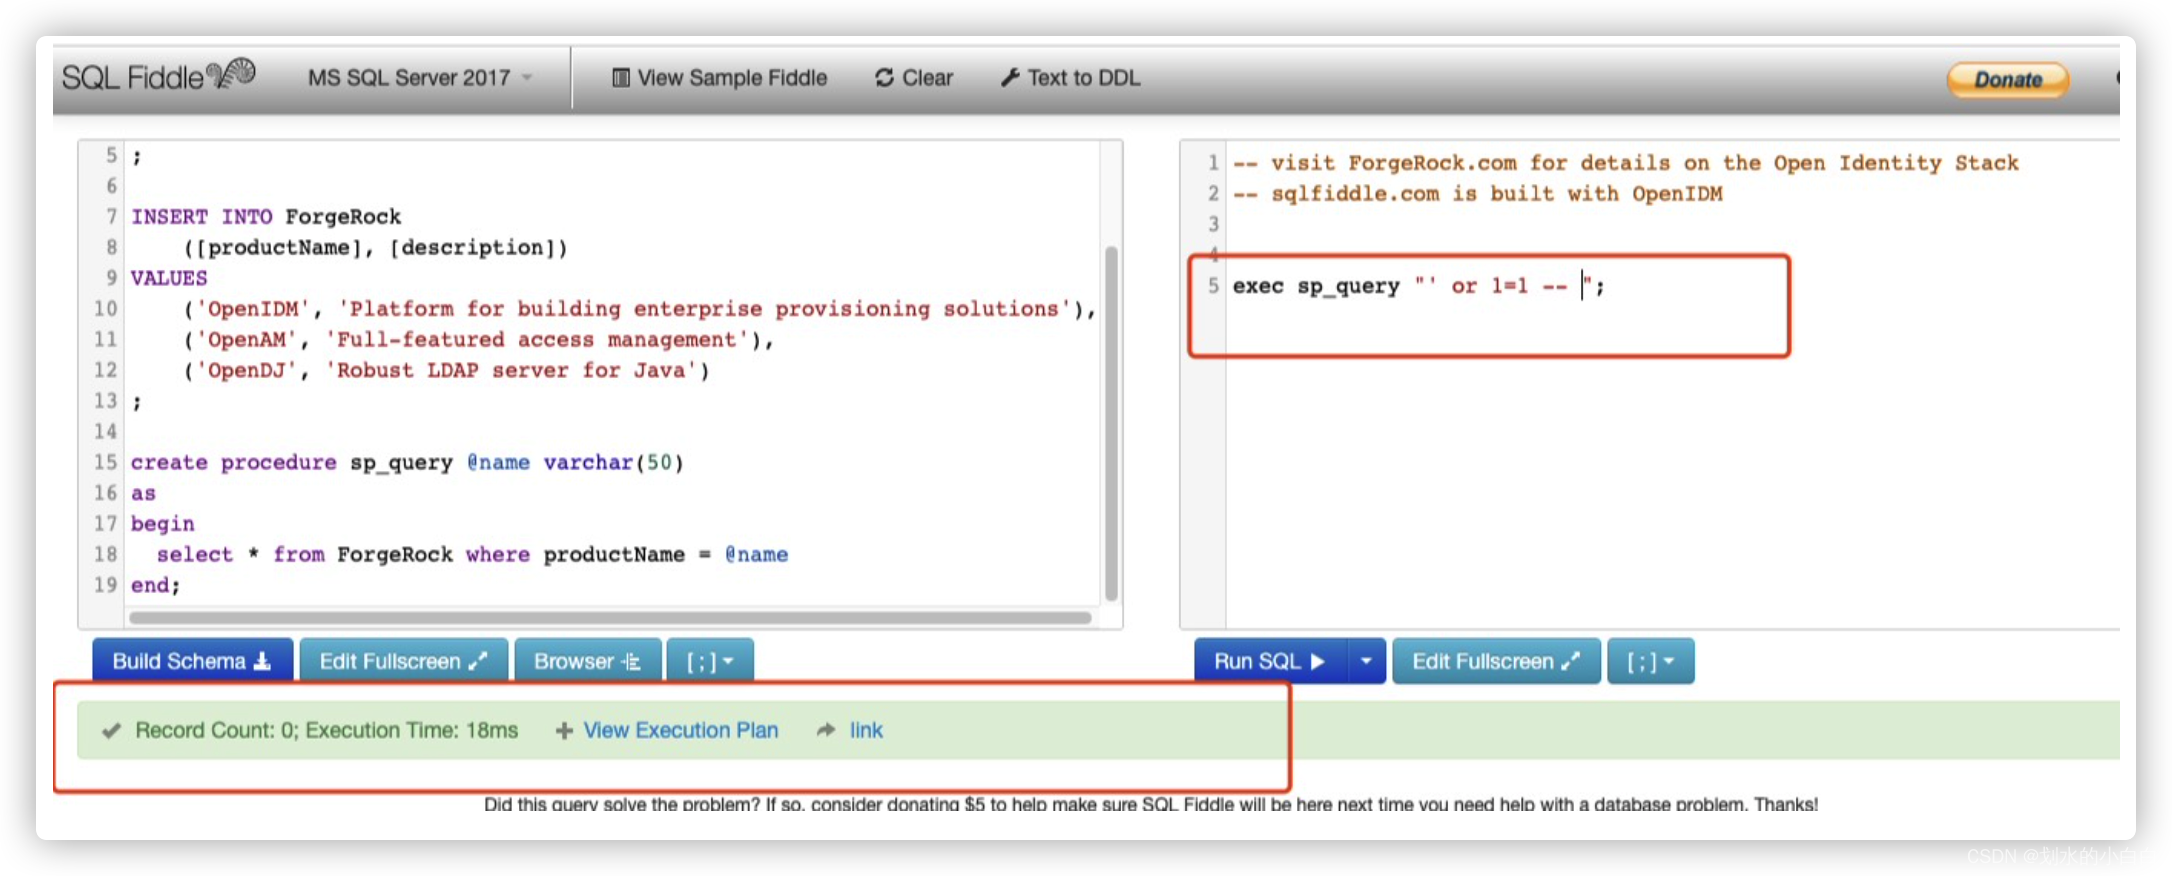Open schema Edit Fullscreen

coord(403,661)
